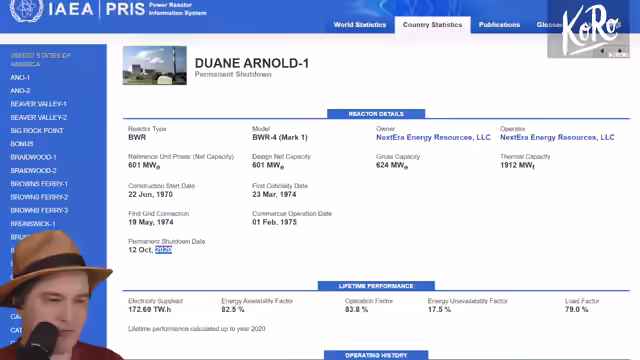640x360 pixels.
Task: Open BROWNS FERRY-2 reactor page
Action: tap(39, 197)
